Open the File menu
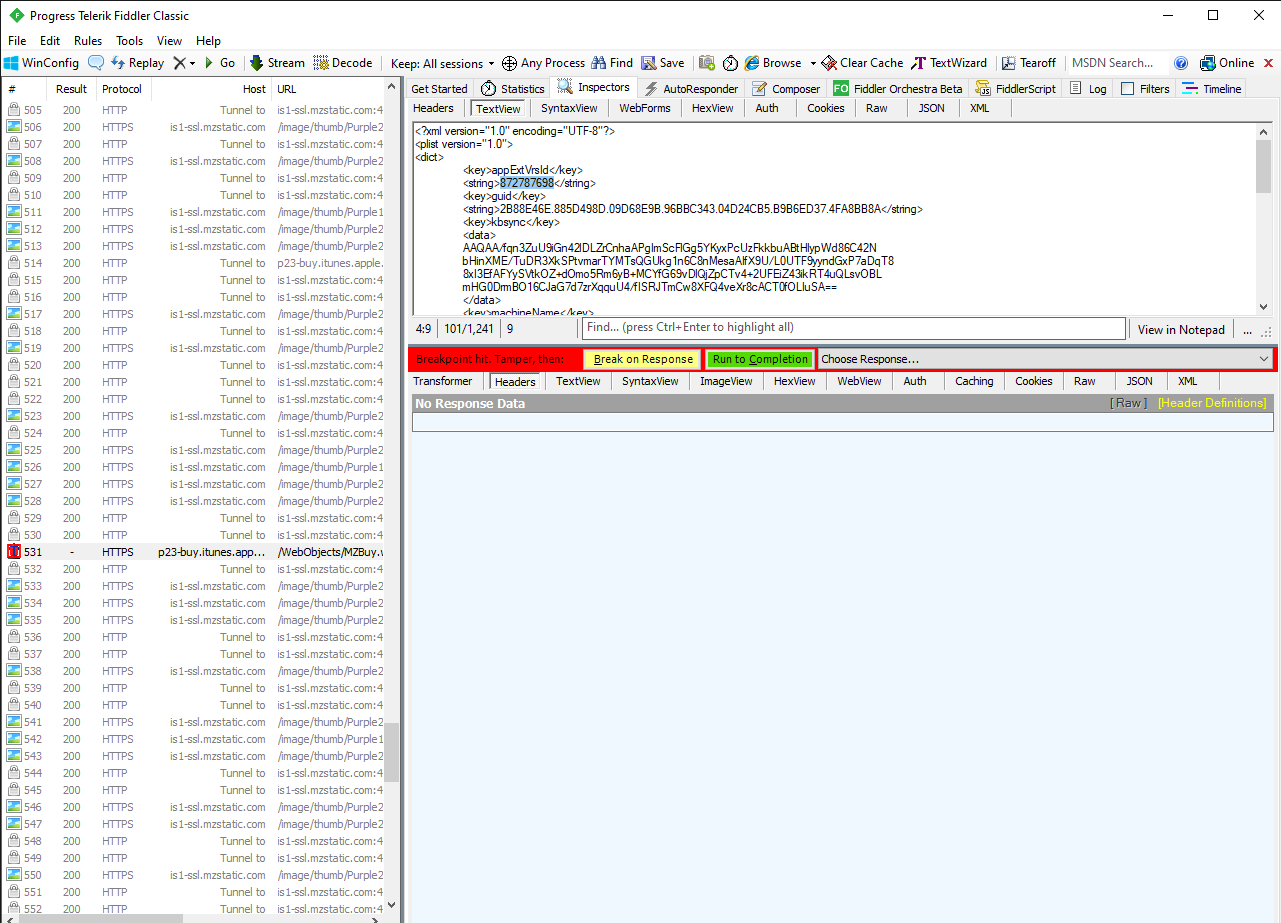 17,41
